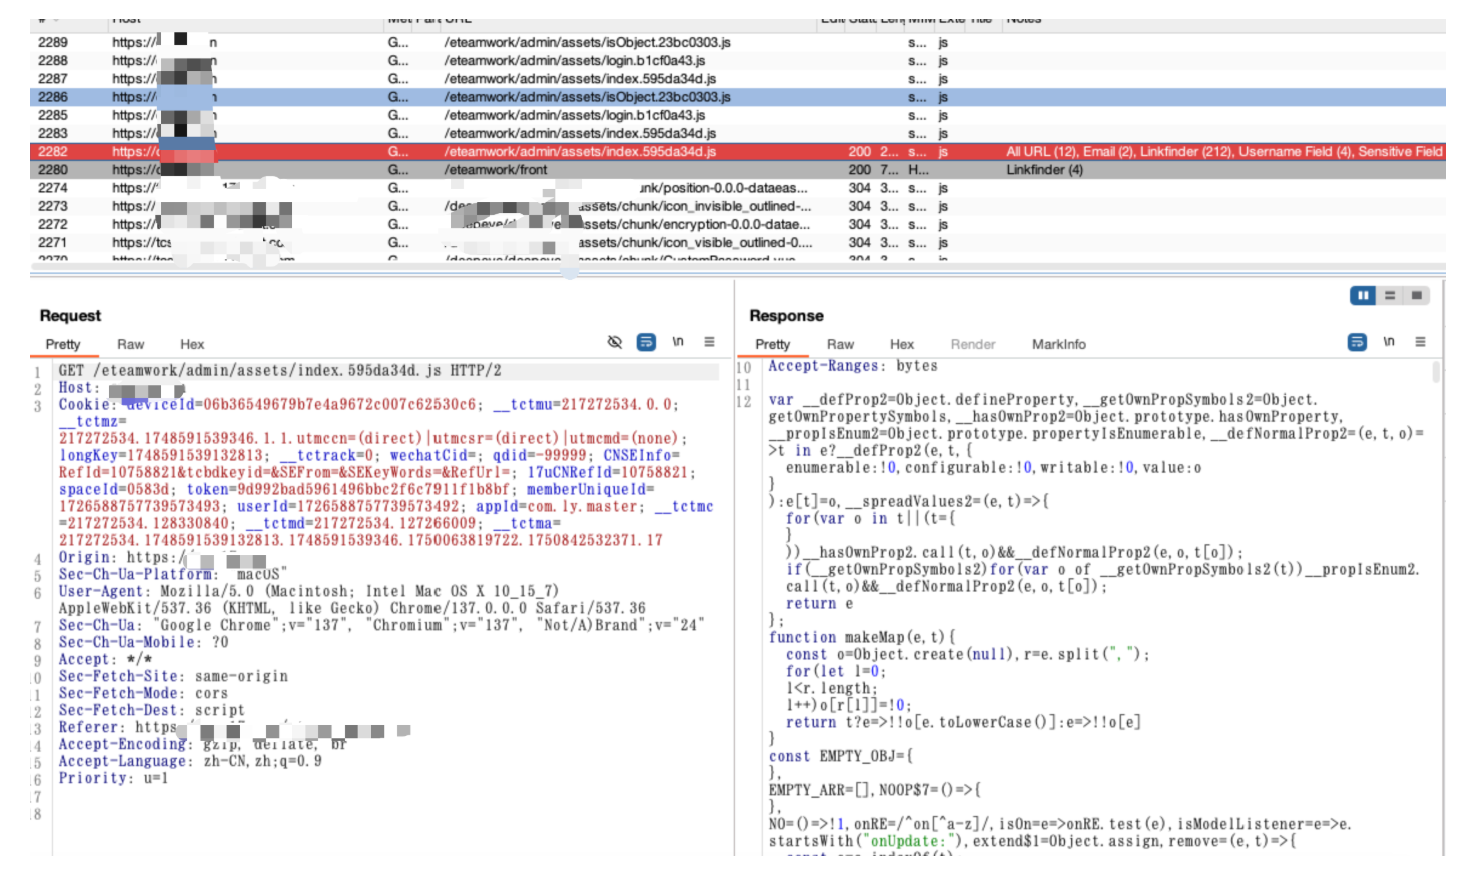Toggle word wrap icon in Request panel
This screenshot has height=882, width=1458.
click(646, 342)
